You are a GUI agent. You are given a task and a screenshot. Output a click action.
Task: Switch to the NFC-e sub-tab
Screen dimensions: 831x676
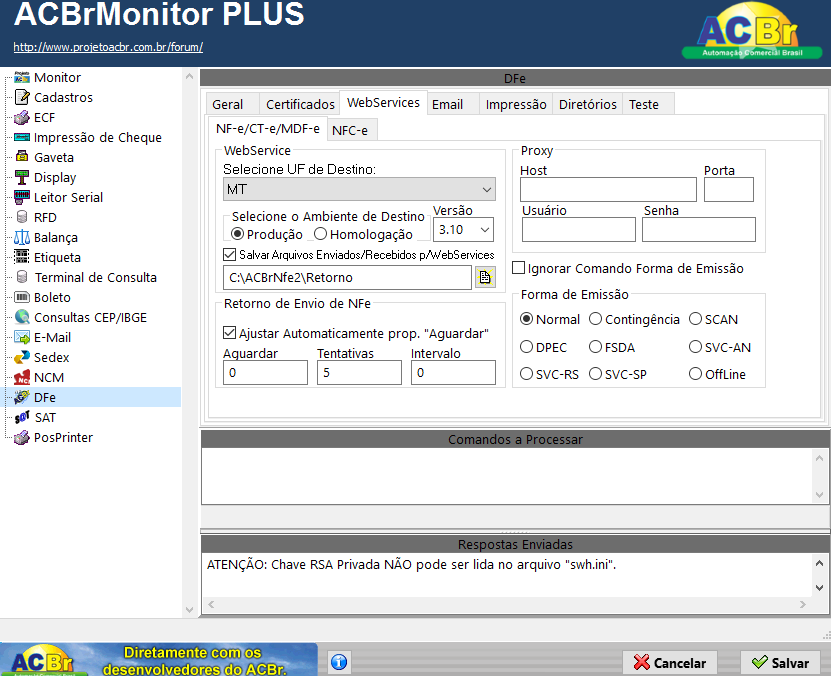click(x=350, y=130)
